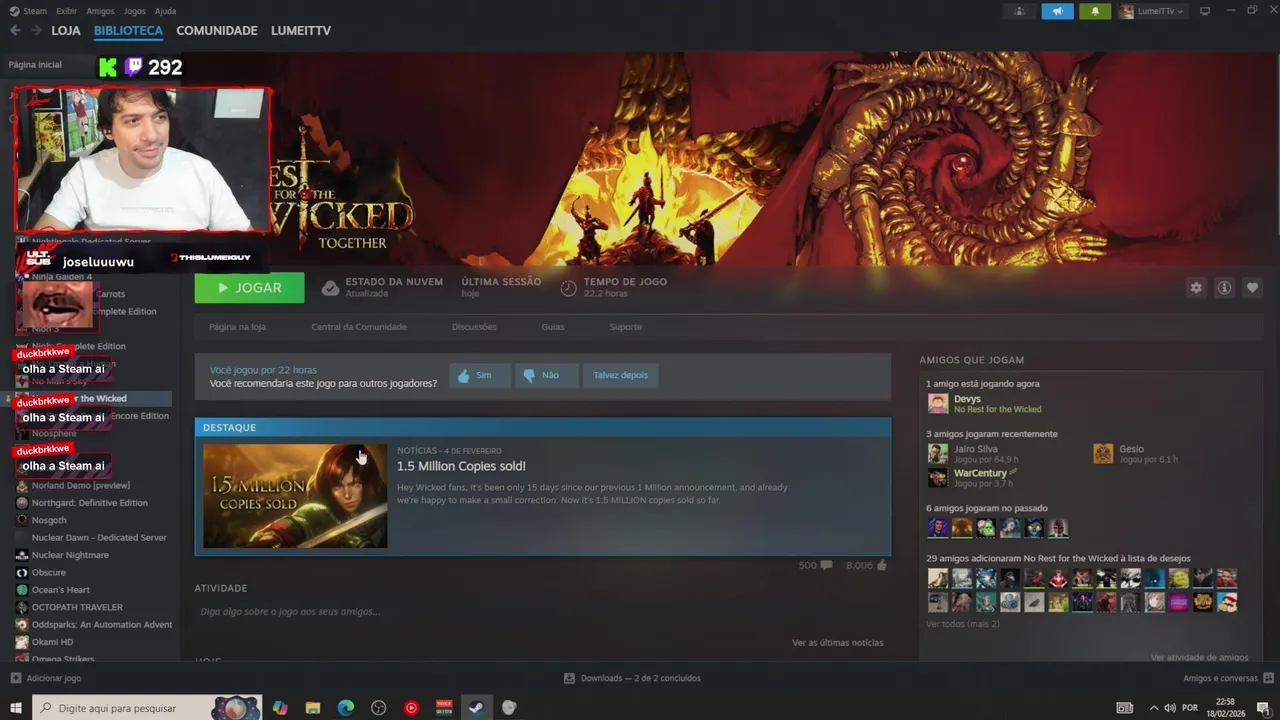
Task: Type in Windows taskbar search box
Action: (147, 708)
